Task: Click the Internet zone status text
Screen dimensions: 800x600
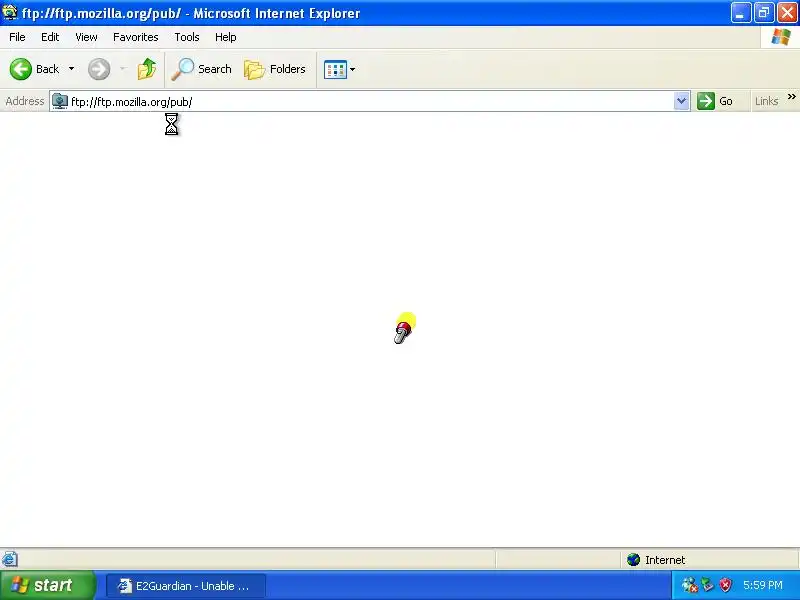Action: point(665,560)
